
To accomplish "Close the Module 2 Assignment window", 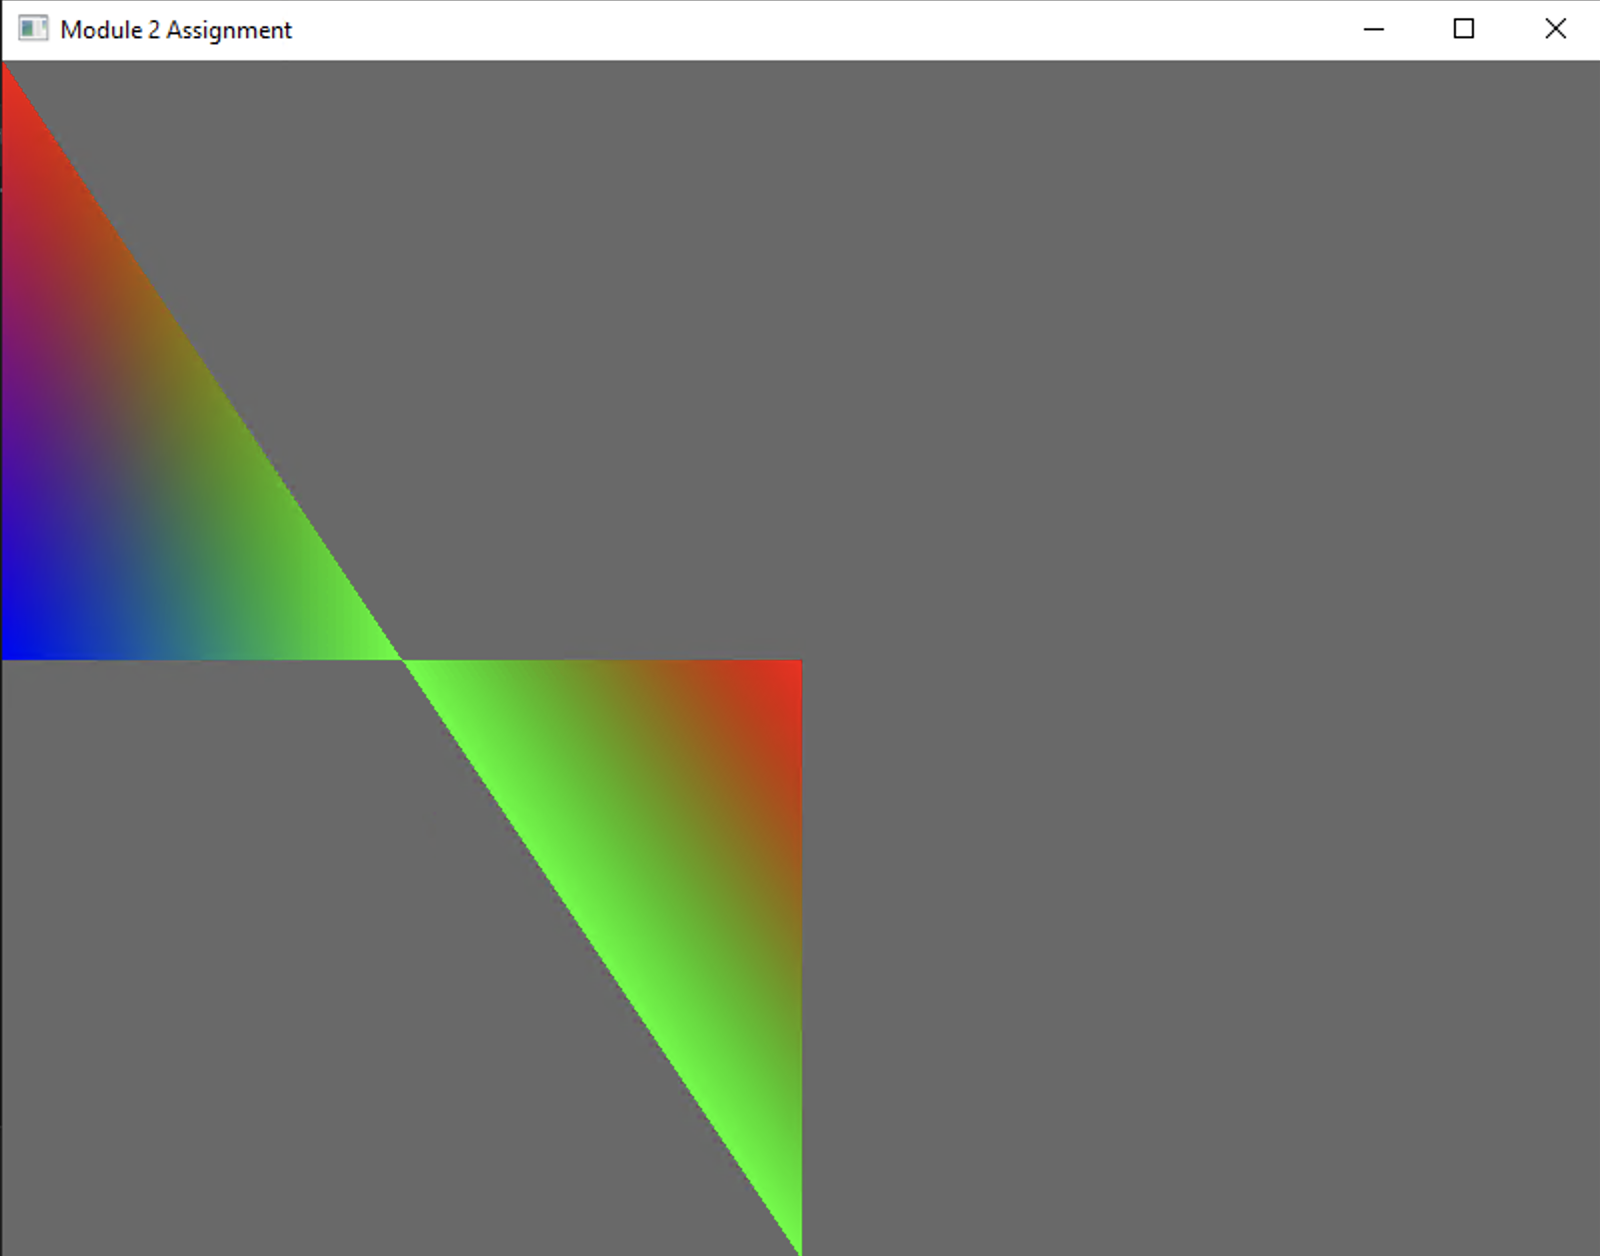I will coord(1555,29).
